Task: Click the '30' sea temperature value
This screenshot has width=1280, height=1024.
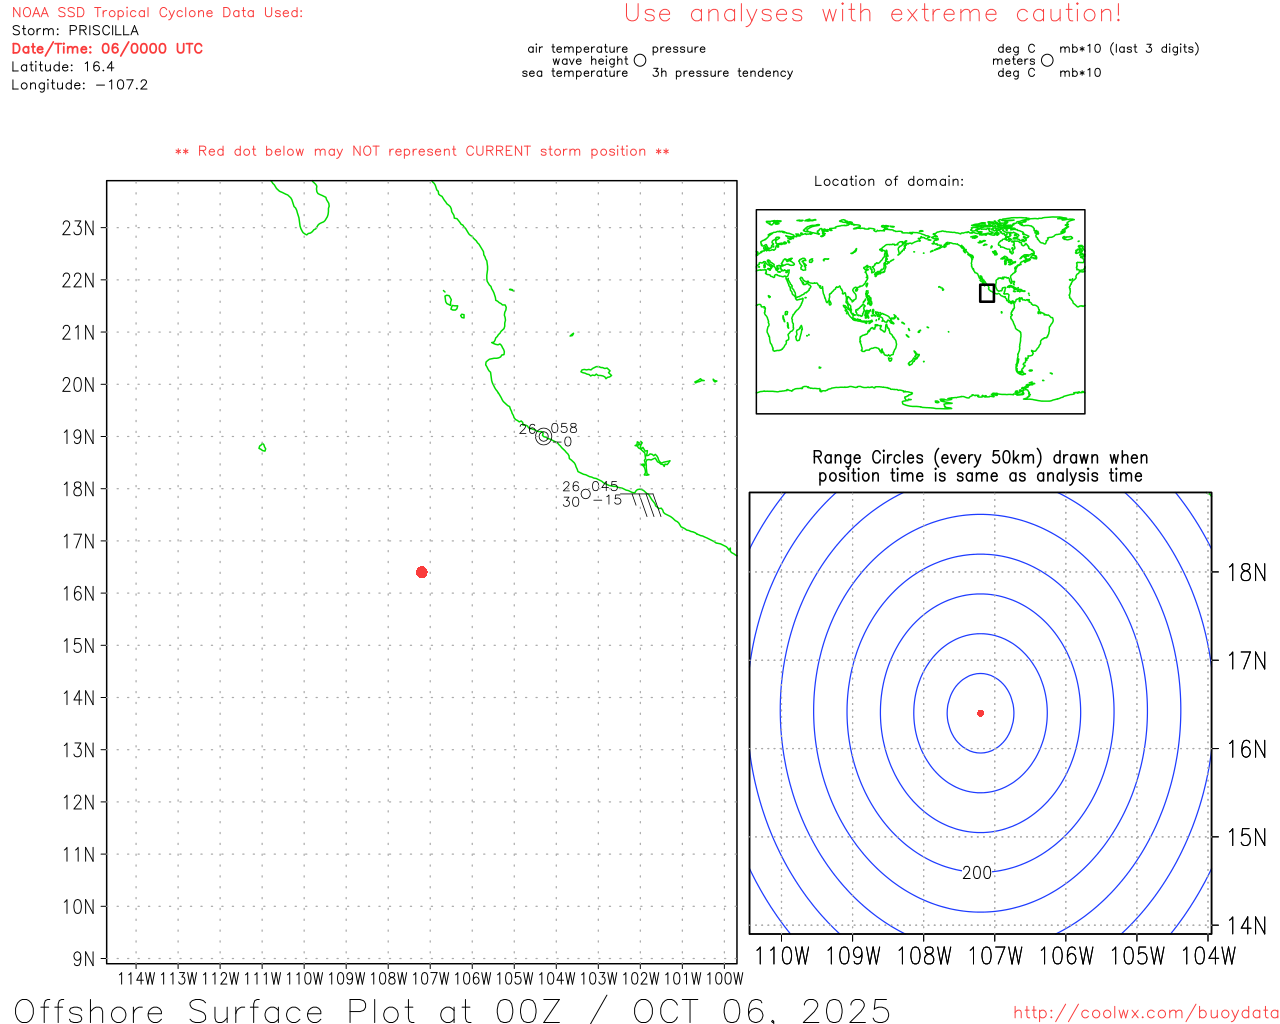Action: pyautogui.click(x=571, y=502)
